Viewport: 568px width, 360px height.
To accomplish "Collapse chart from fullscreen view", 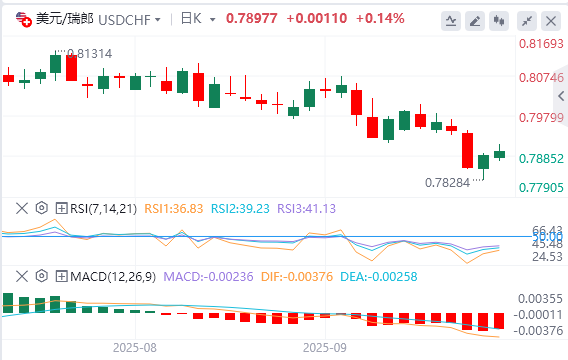I will coord(527,21).
